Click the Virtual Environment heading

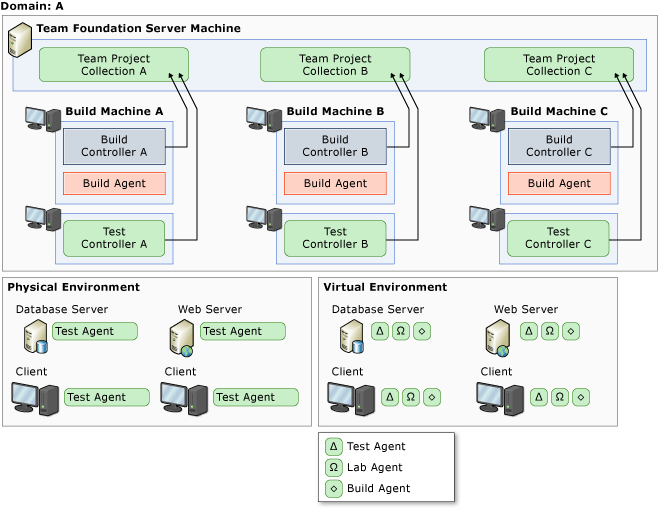click(385, 287)
